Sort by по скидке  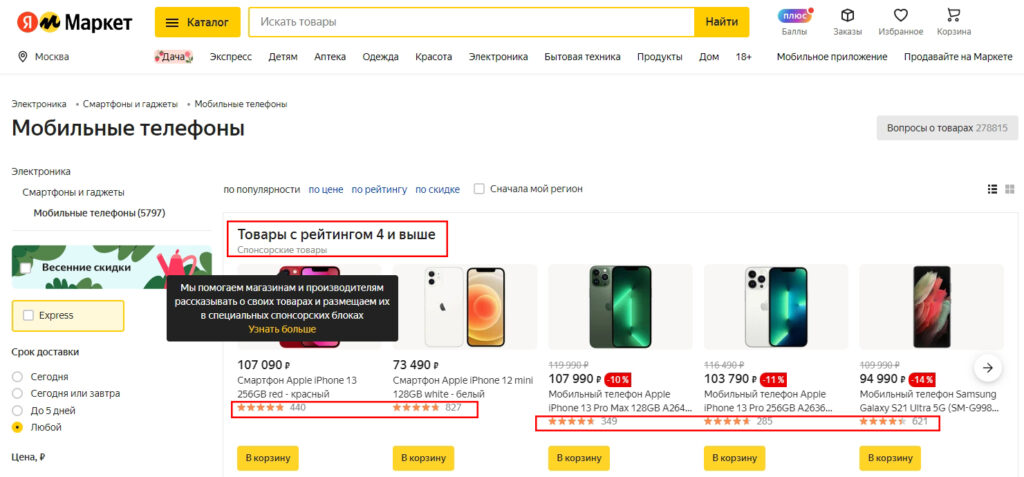point(438,189)
